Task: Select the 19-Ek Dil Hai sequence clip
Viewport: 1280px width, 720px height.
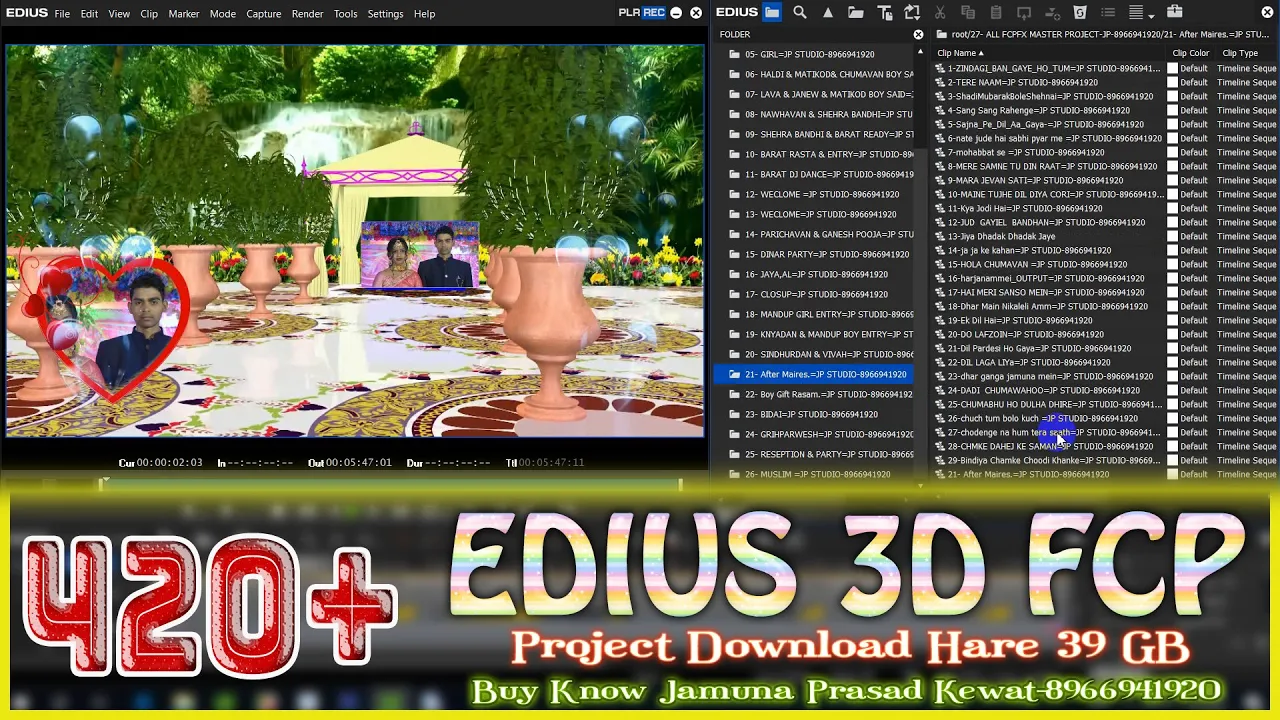Action: [1019, 320]
